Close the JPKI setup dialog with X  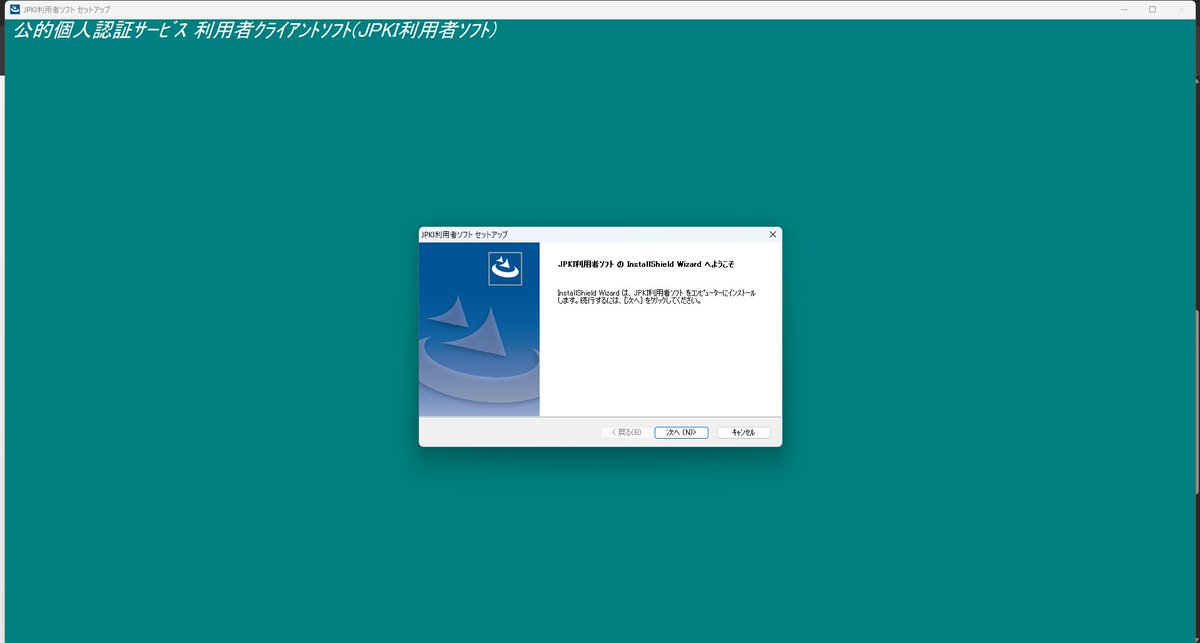point(772,234)
